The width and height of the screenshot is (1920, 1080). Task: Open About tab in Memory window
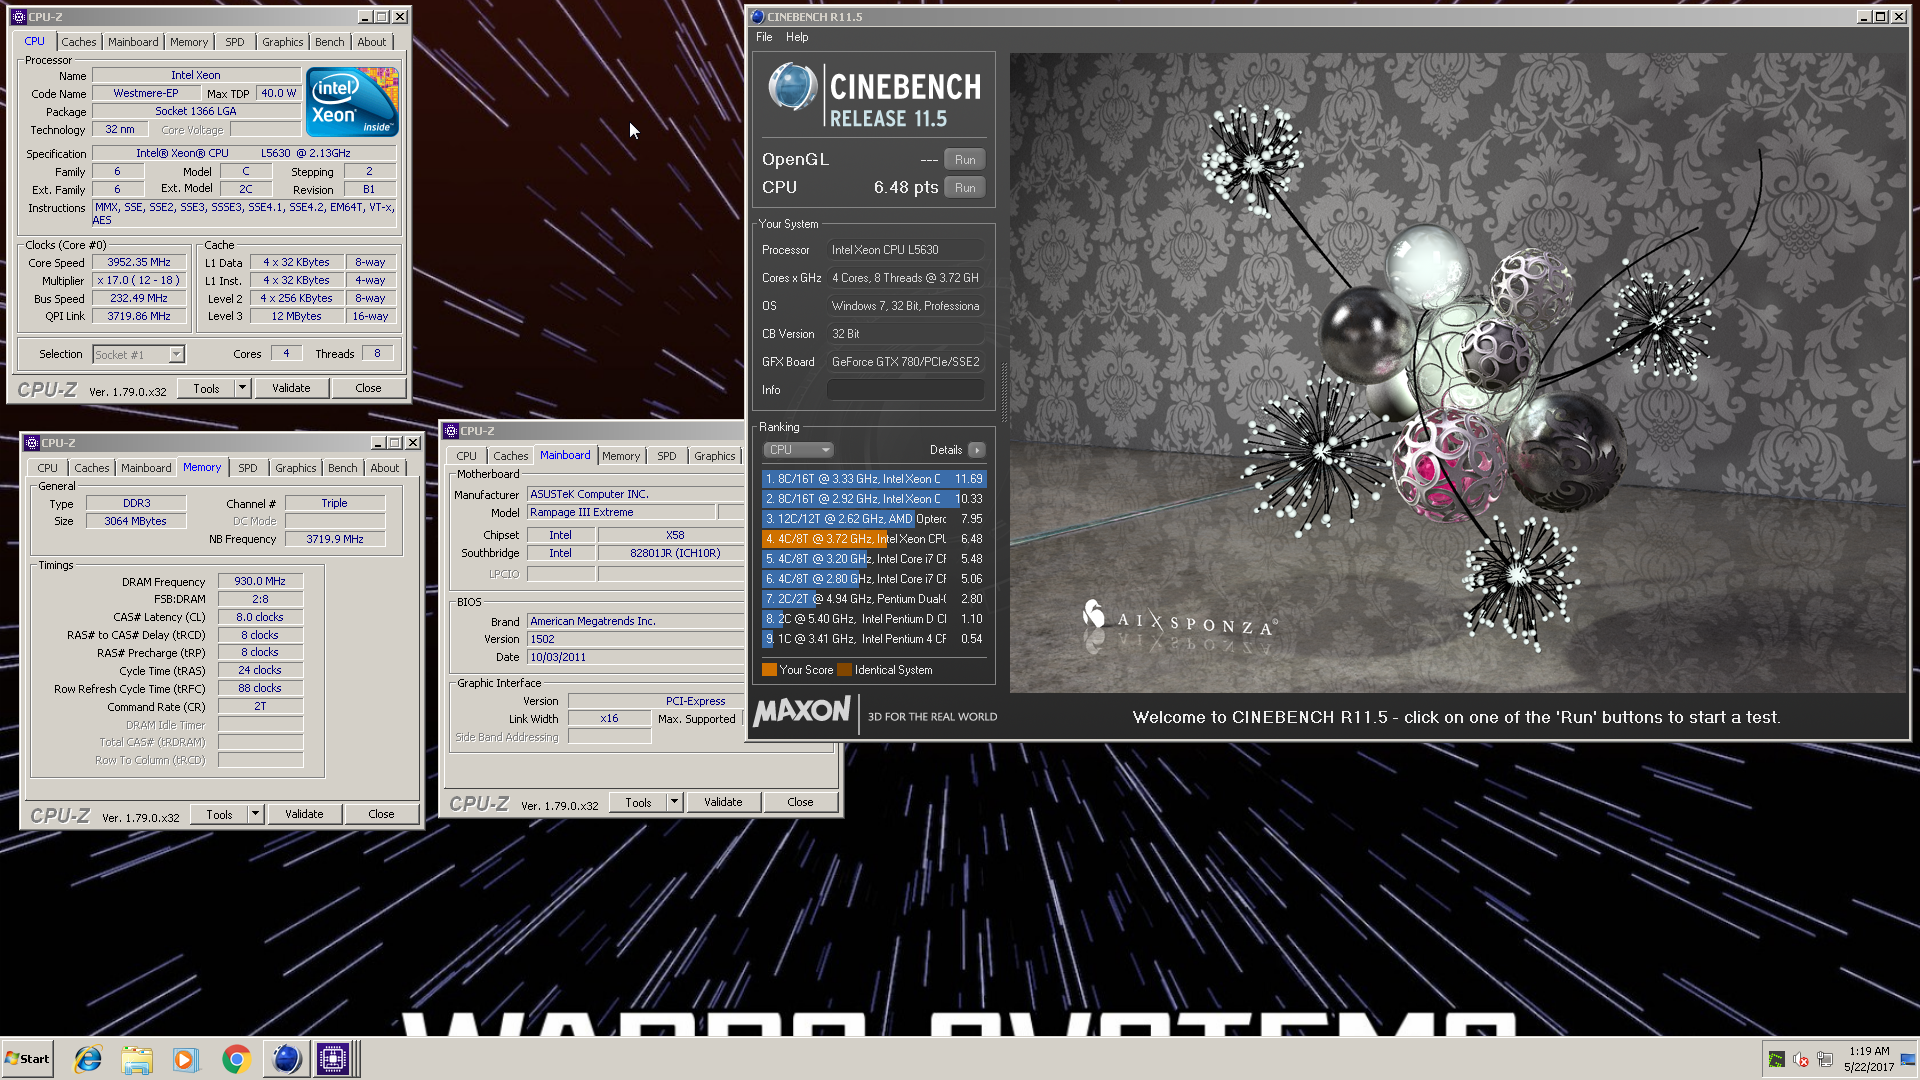point(384,468)
